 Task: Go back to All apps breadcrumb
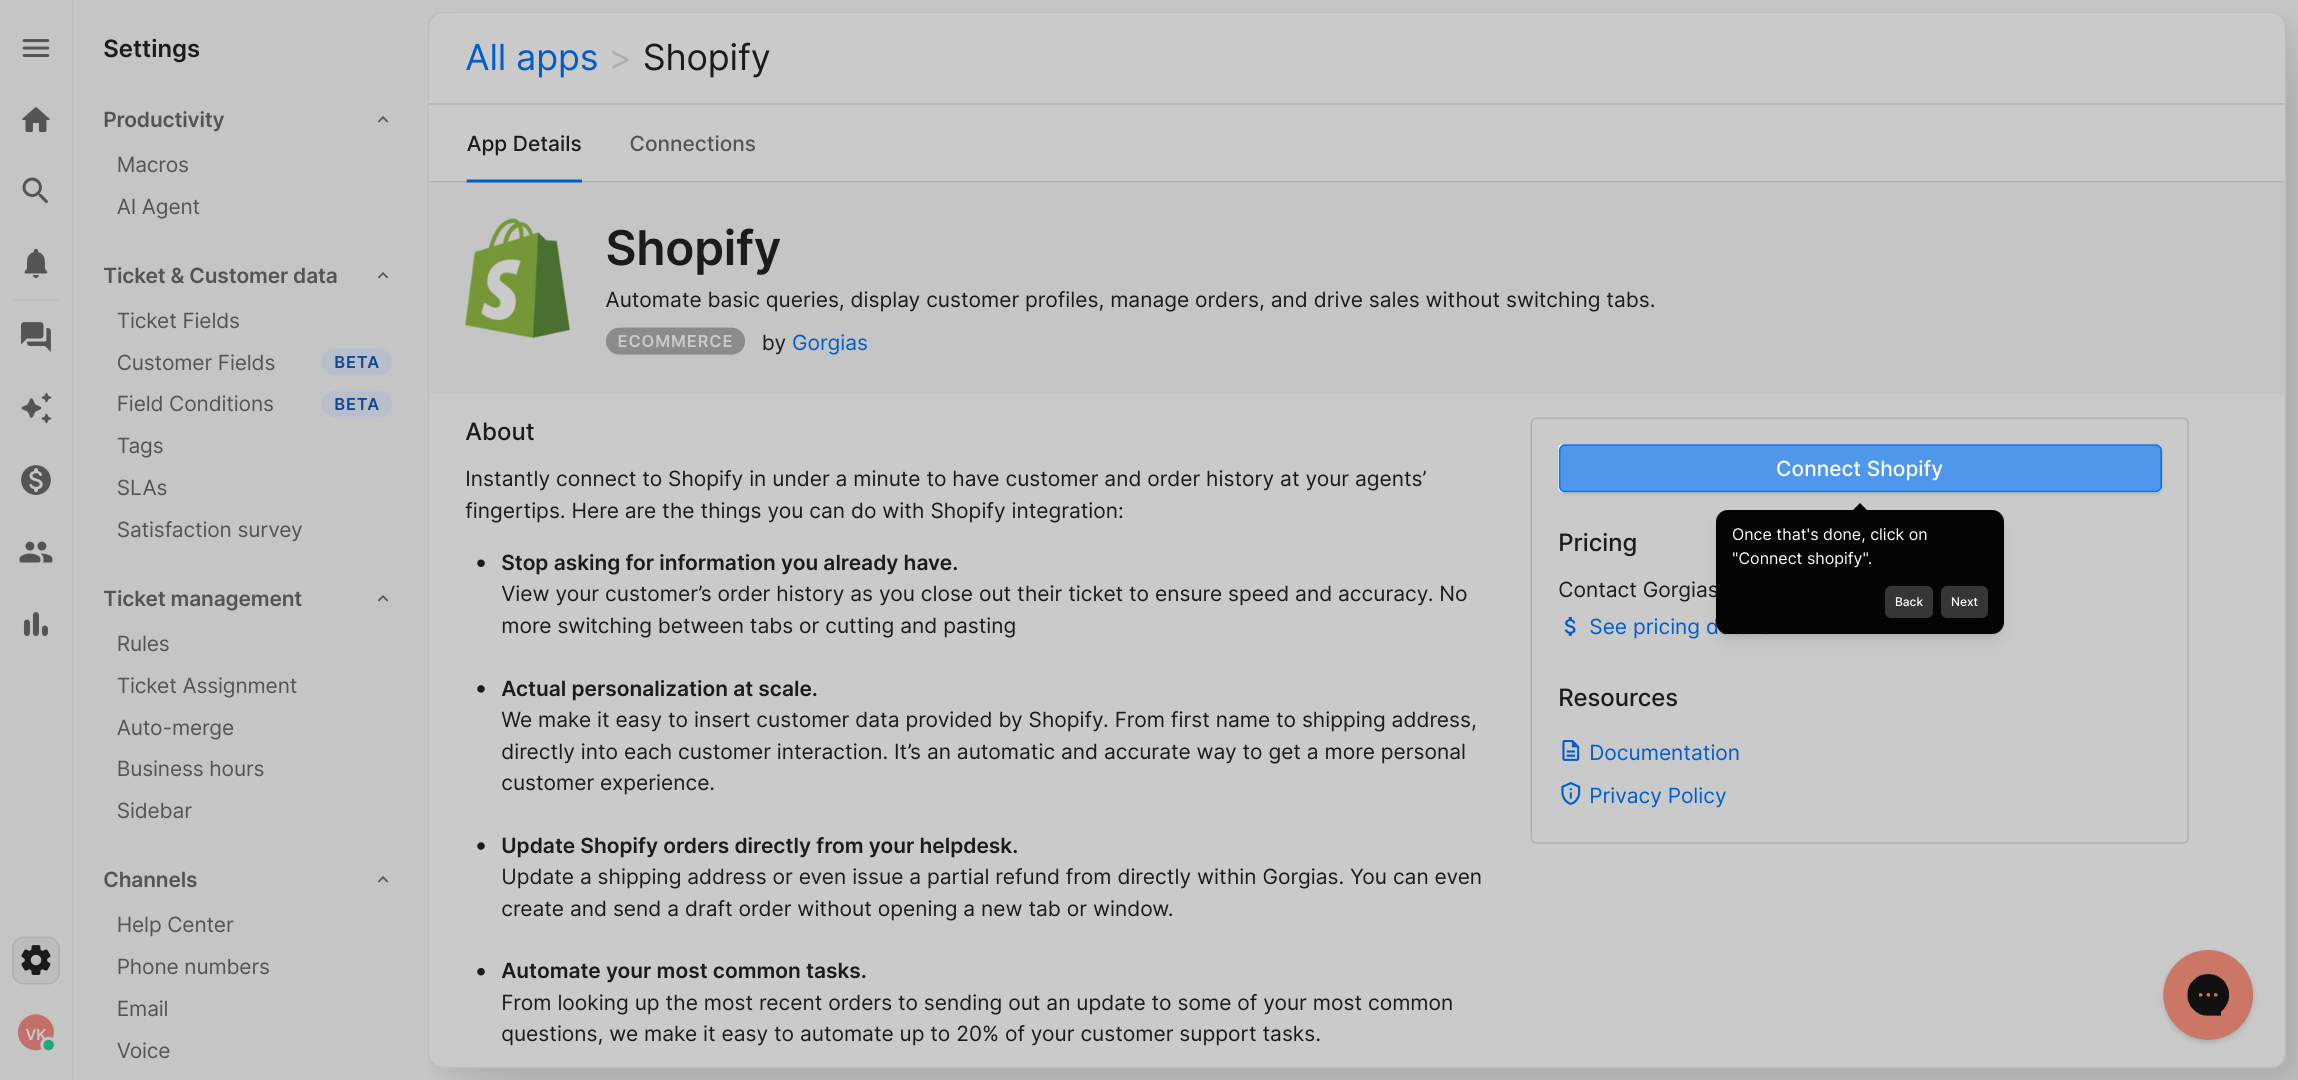pos(531,58)
